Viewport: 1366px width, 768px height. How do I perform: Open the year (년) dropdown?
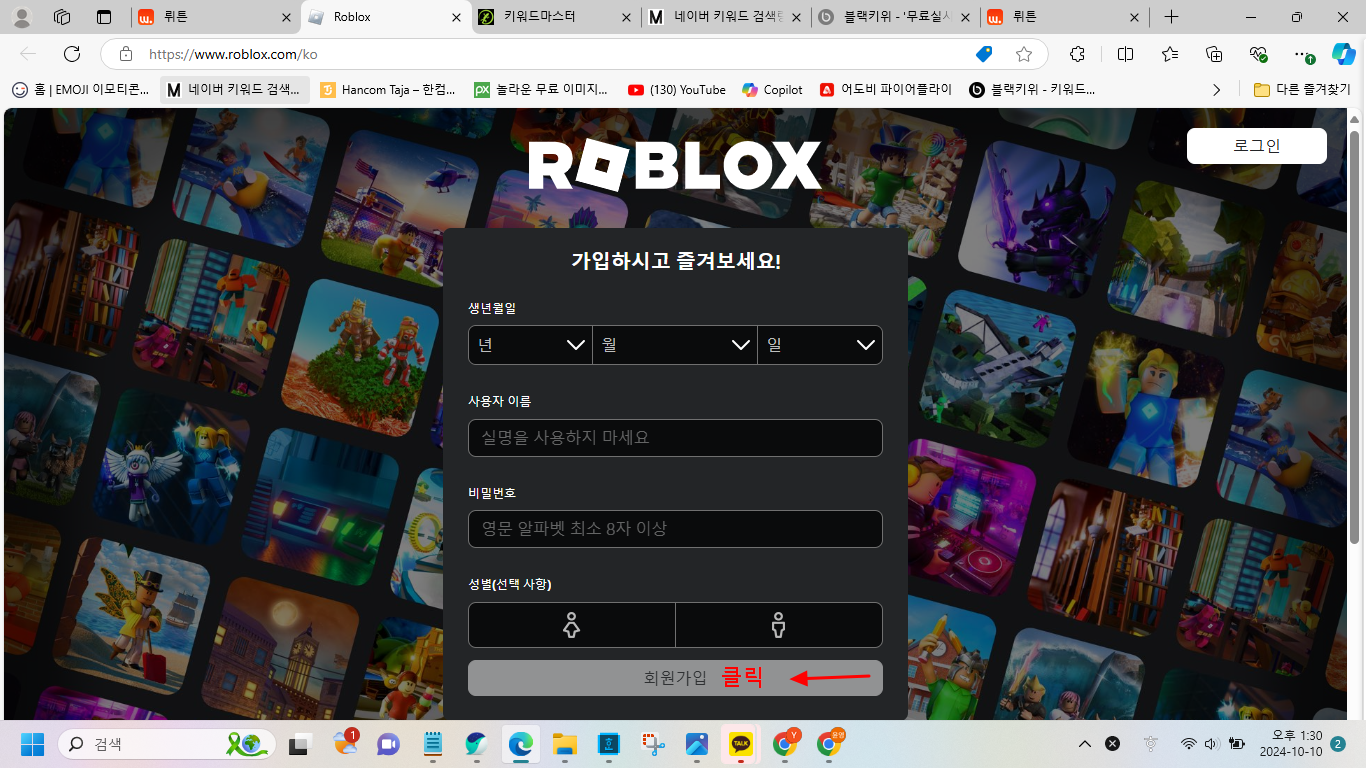point(530,345)
